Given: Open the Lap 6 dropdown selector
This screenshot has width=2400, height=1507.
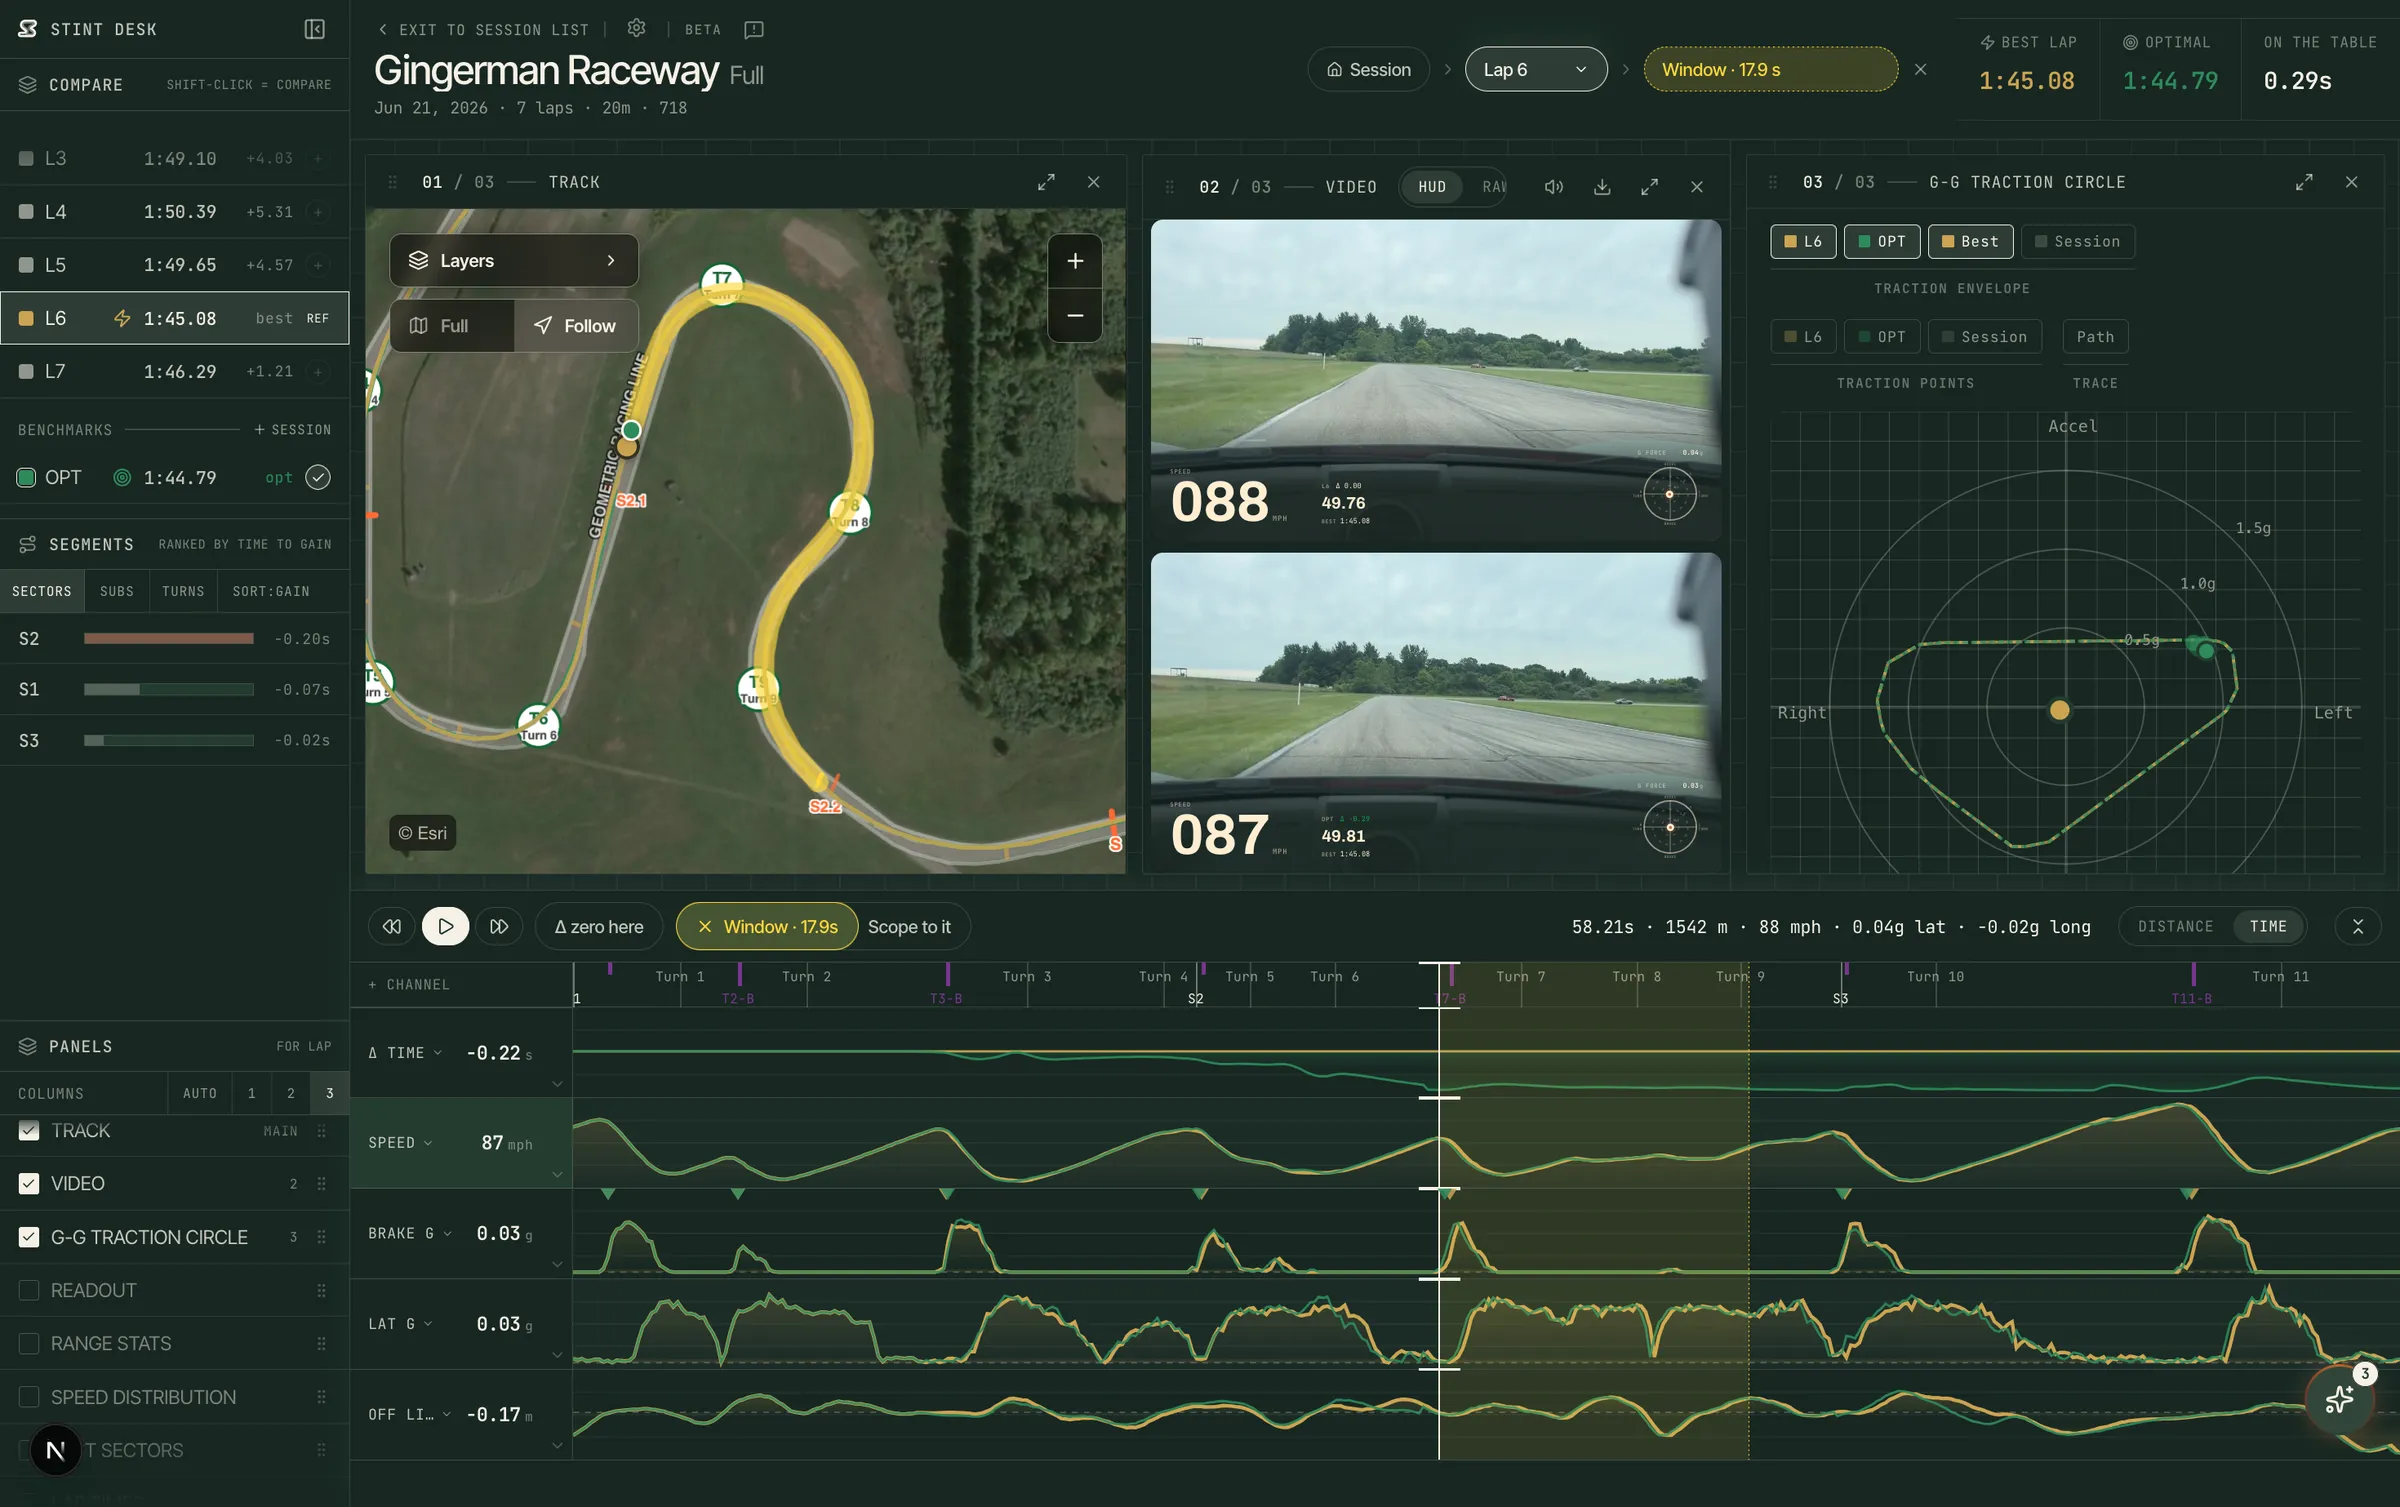Looking at the screenshot, I should click(1536, 69).
